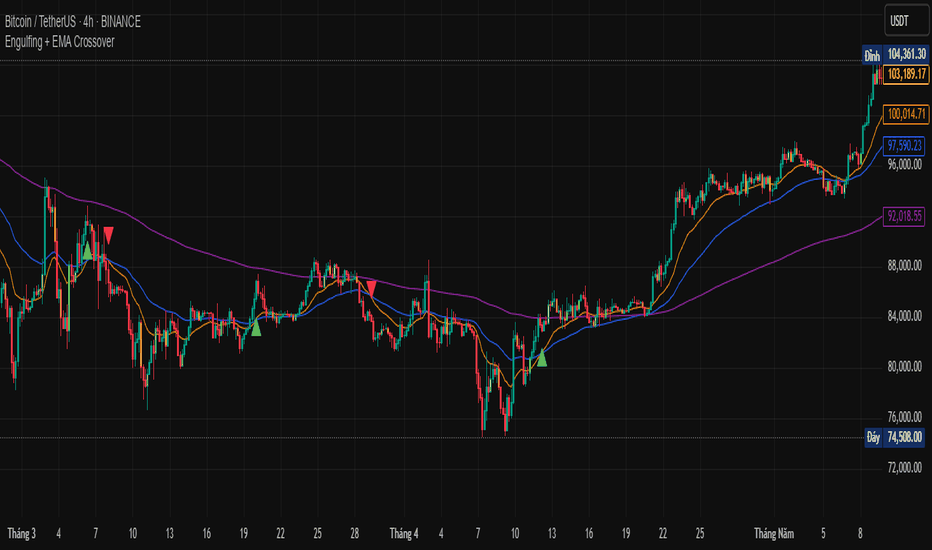Open the USDT currency selector
Screen dimensions: 932x550
[907, 21]
